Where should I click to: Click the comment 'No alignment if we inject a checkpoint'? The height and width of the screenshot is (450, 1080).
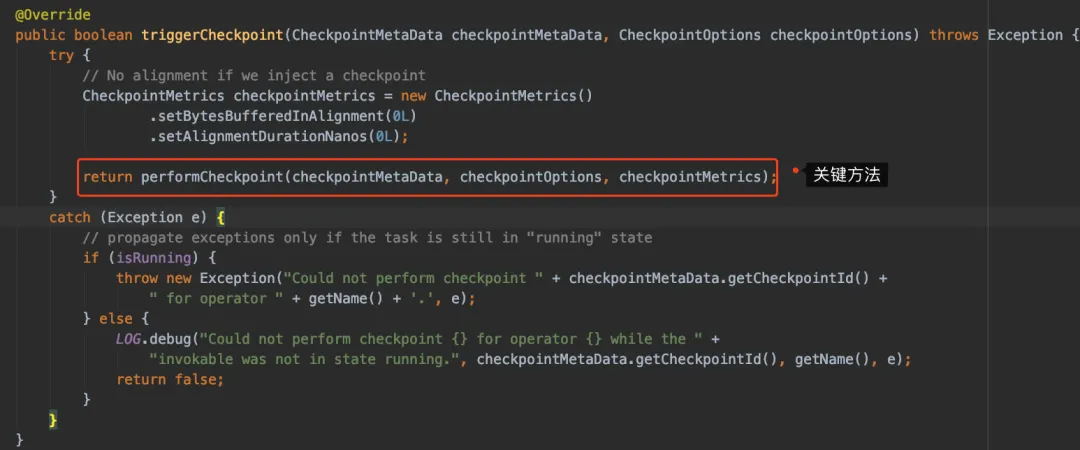pyautogui.click(x=253, y=76)
